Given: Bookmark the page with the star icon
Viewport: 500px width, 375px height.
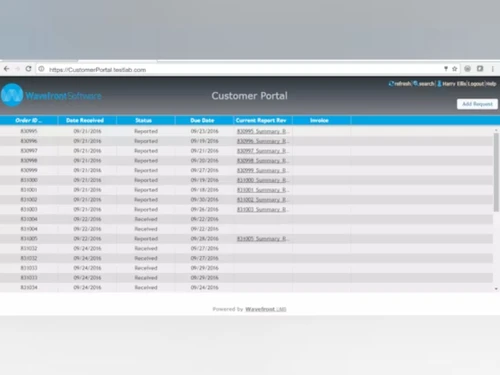Looking at the screenshot, I should point(454,69).
